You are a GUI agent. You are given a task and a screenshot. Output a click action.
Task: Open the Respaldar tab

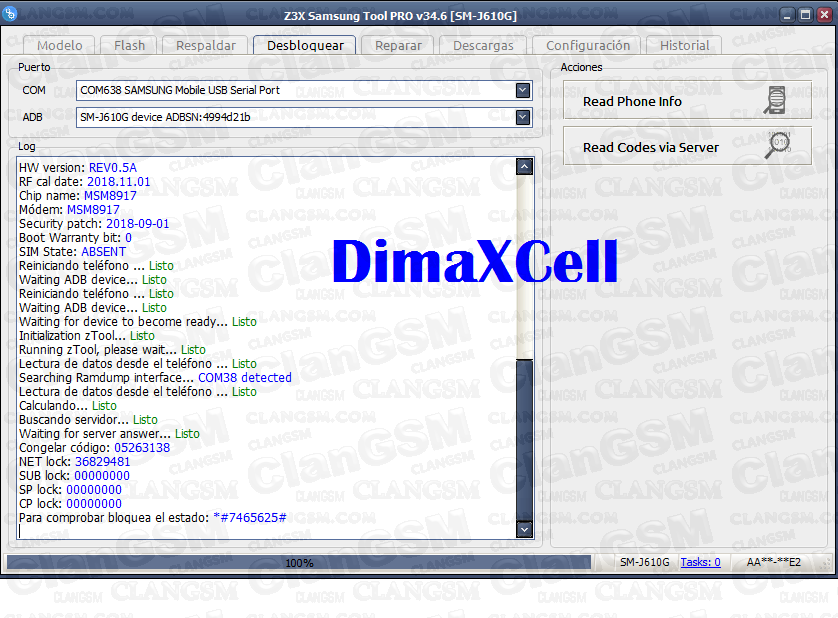[x=205, y=45]
